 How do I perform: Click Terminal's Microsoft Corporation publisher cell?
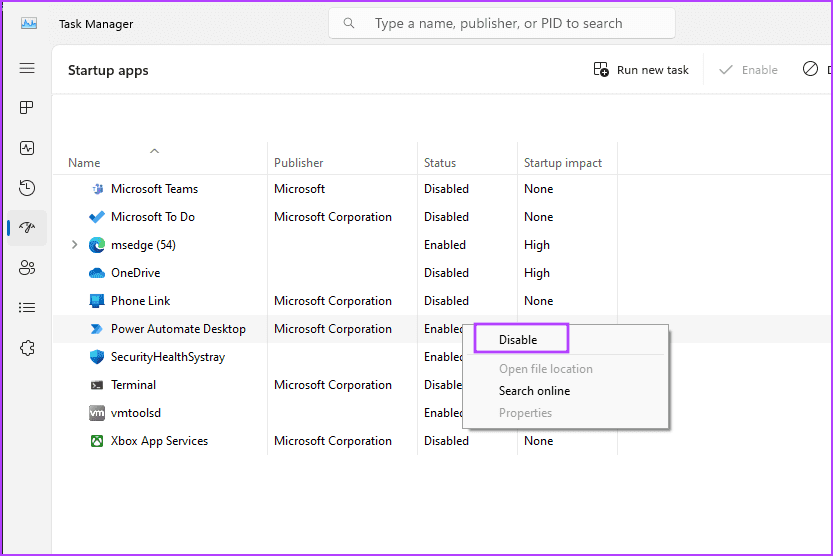click(x=333, y=385)
